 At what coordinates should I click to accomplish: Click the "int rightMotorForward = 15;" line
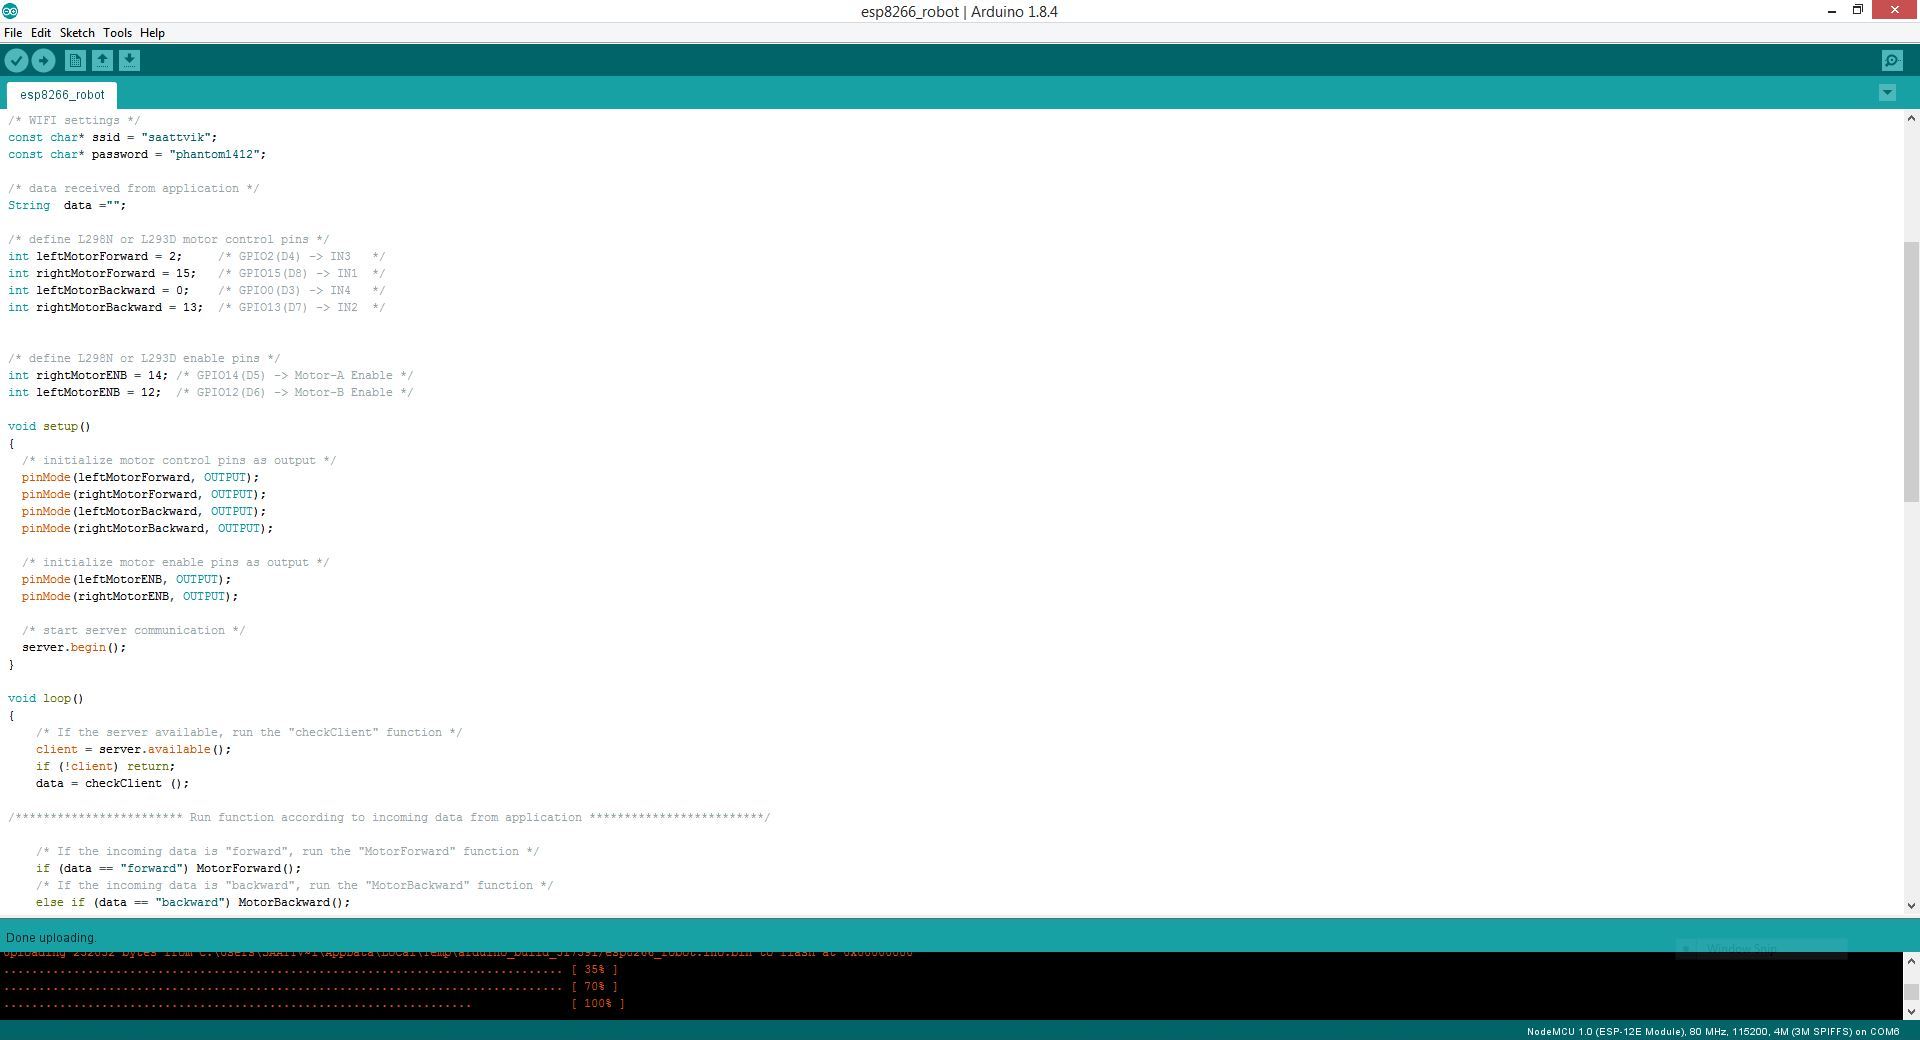coord(102,273)
